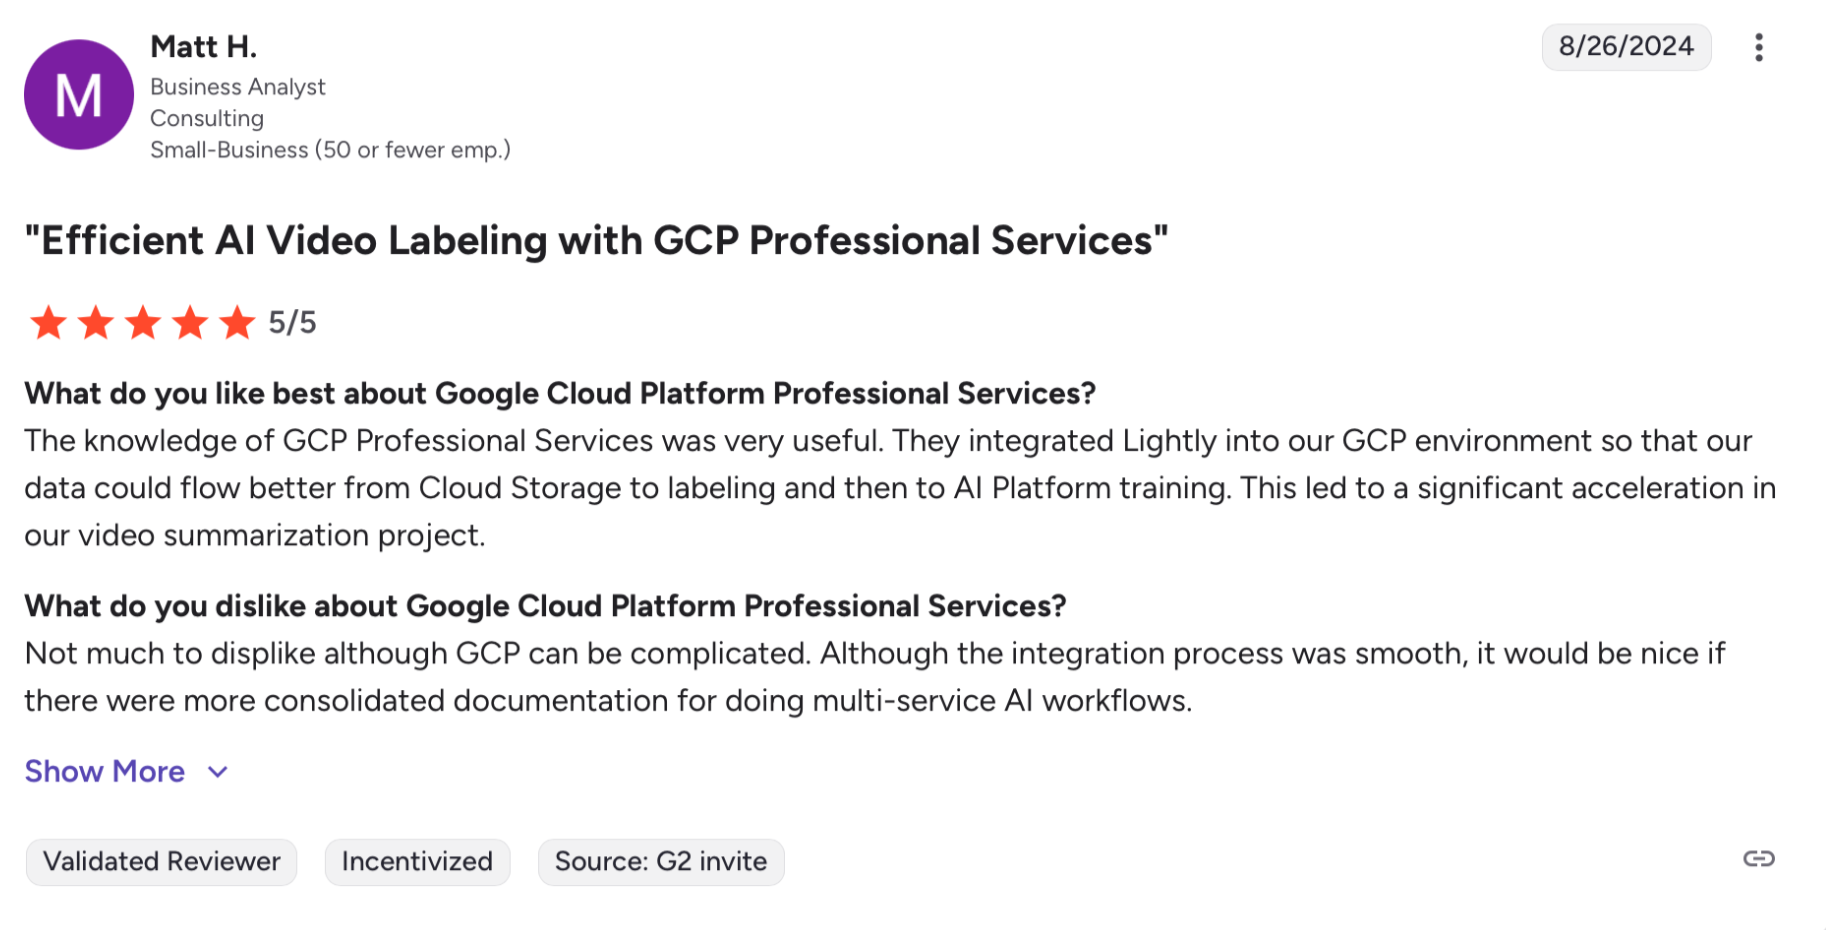Click the fifth rating star
The height and width of the screenshot is (930, 1834).
(x=237, y=323)
